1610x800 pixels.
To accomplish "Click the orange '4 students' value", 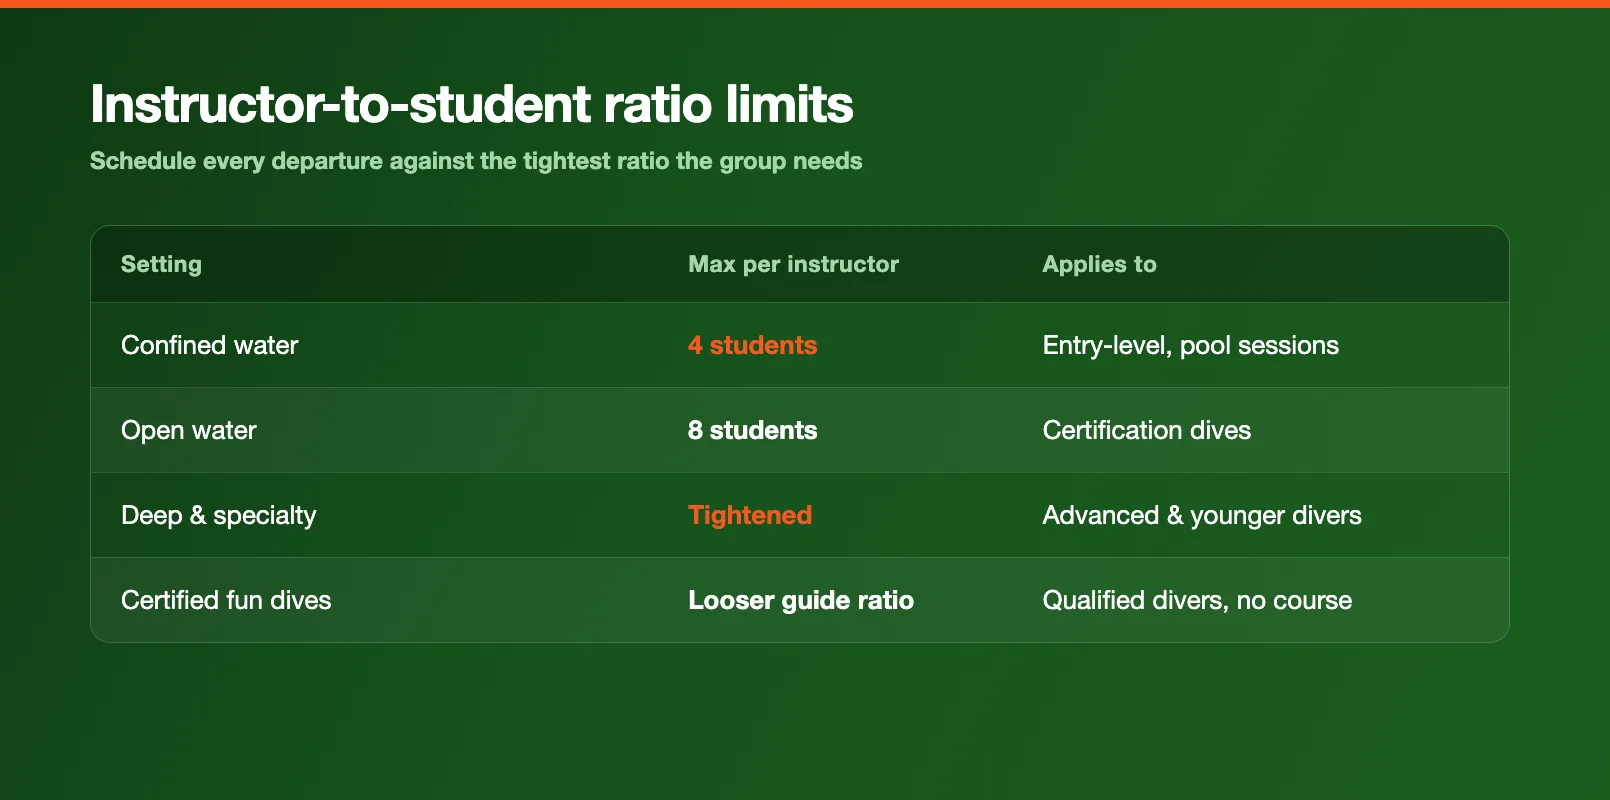I will pyautogui.click(x=752, y=345).
